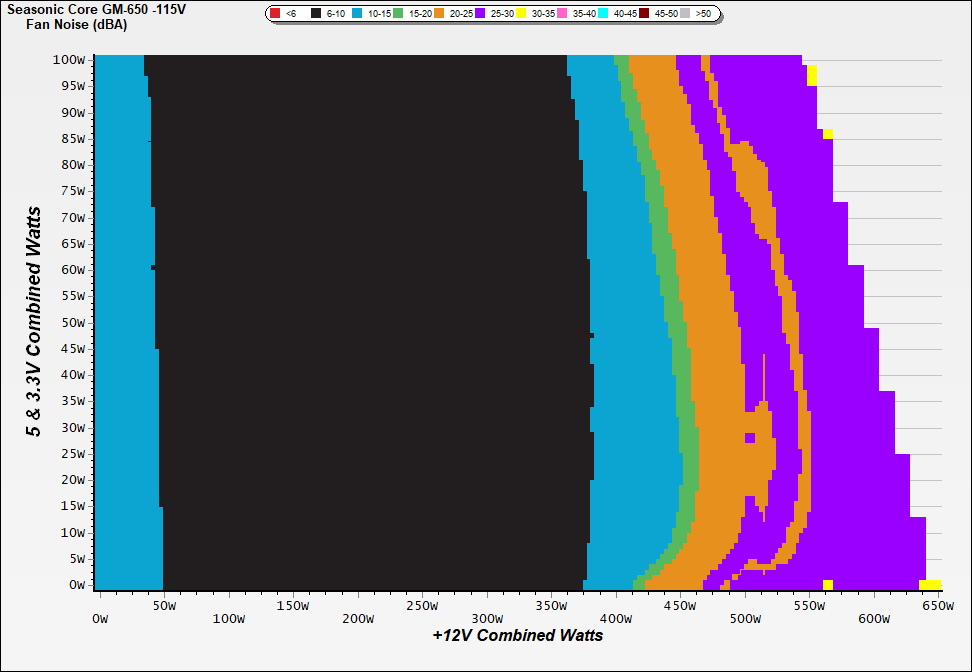Click the dark red 45-50 legend swatch

(x=644, y=14)
